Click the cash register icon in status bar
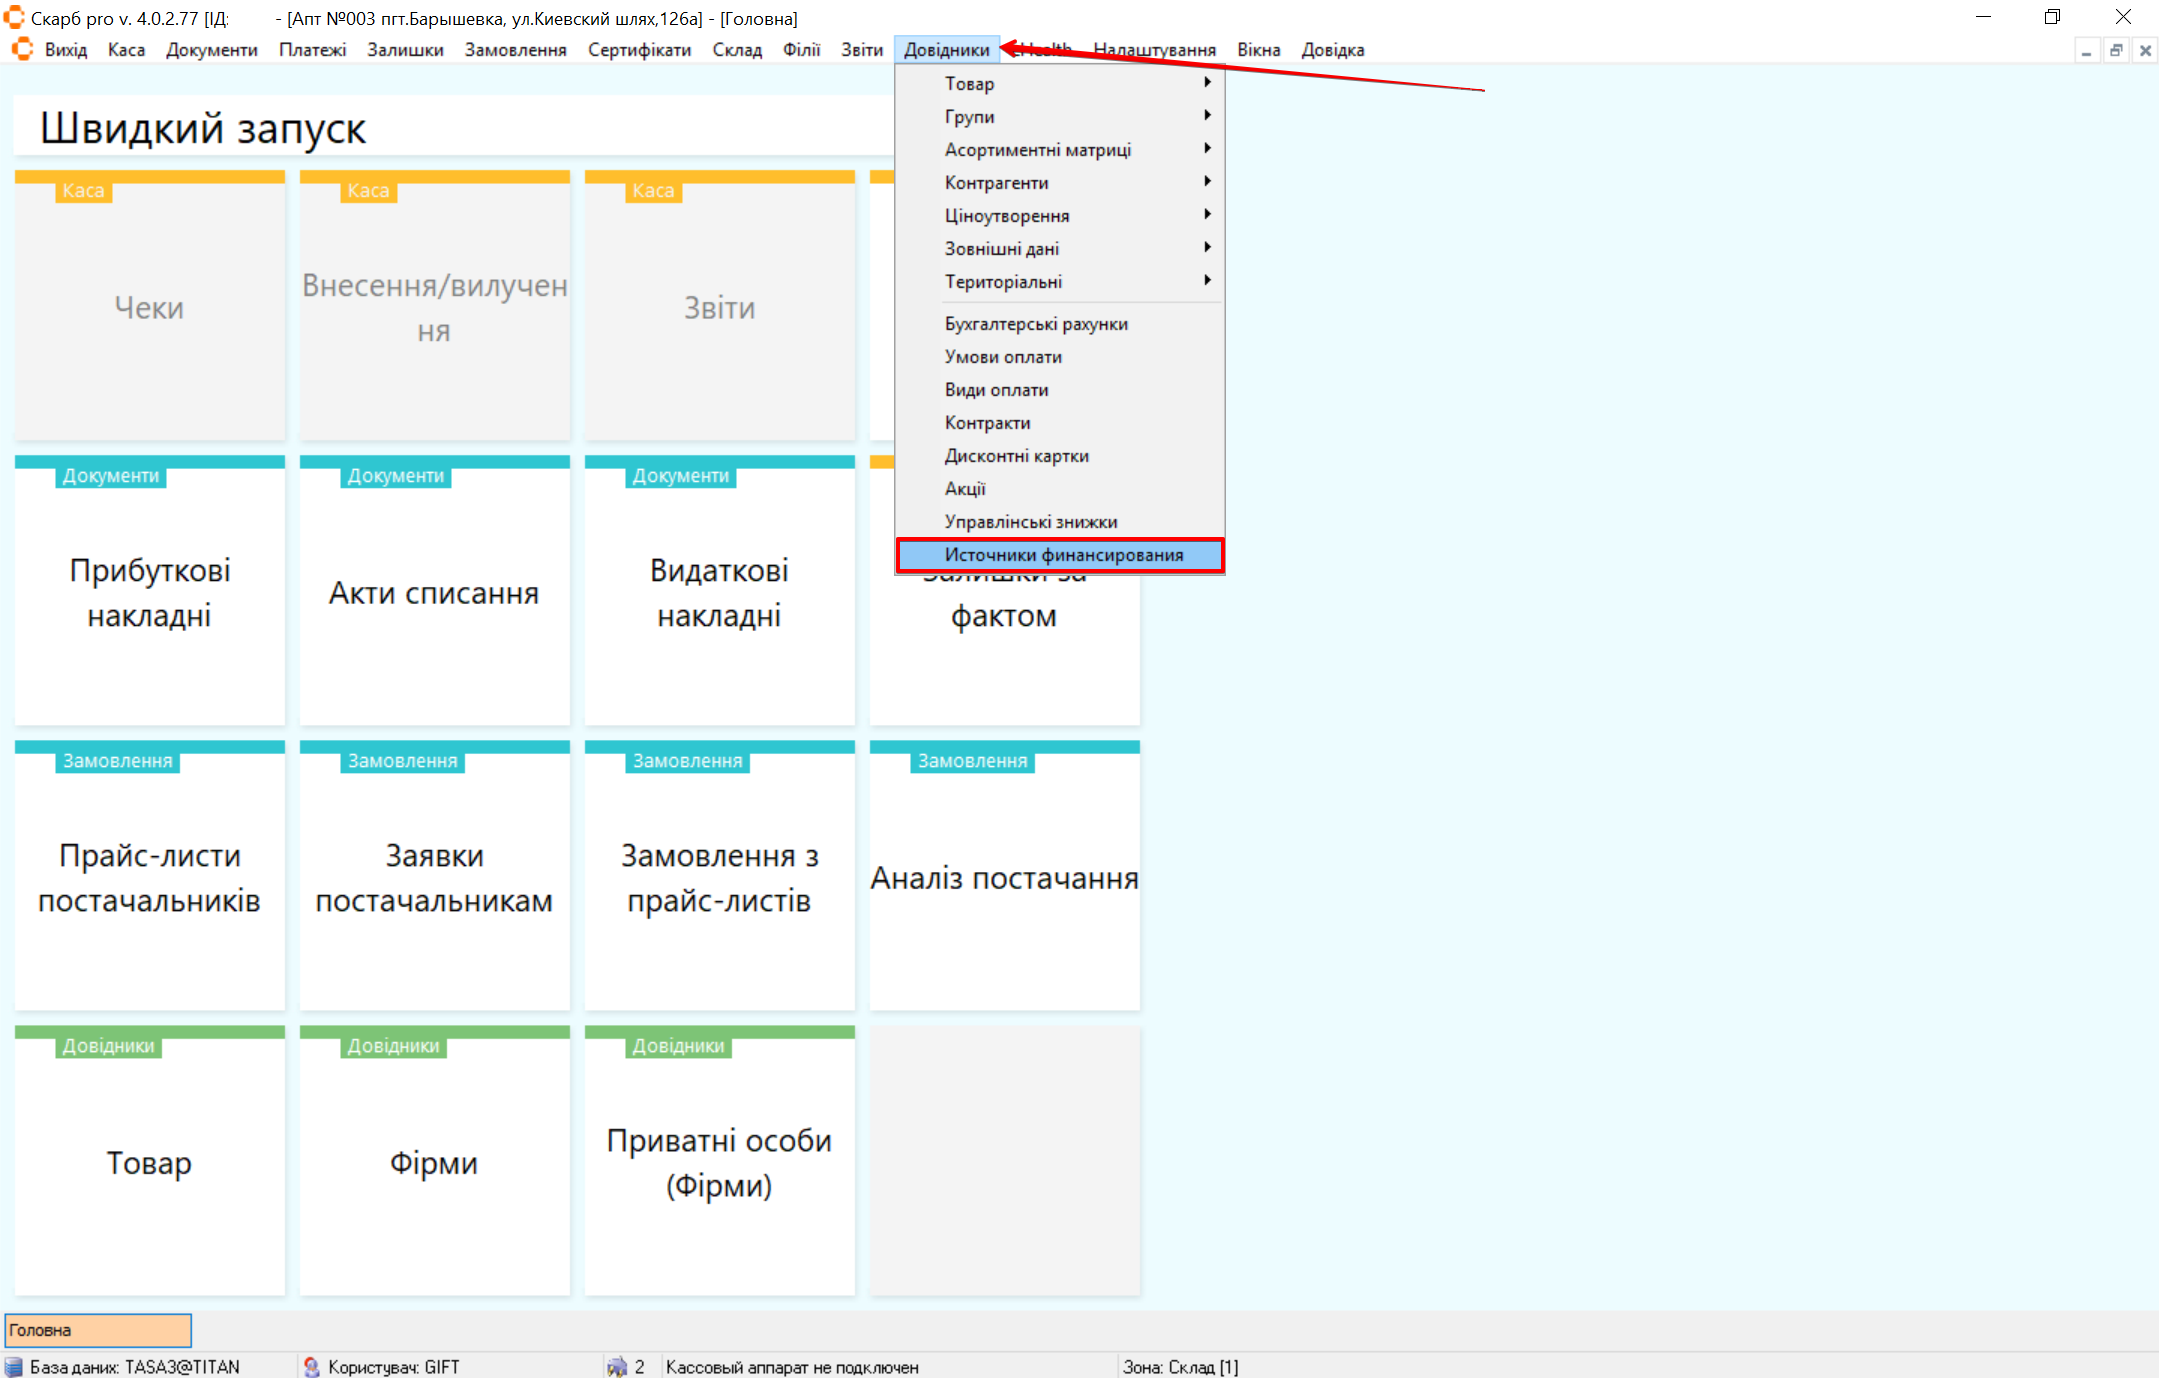 coord(617,1367)
